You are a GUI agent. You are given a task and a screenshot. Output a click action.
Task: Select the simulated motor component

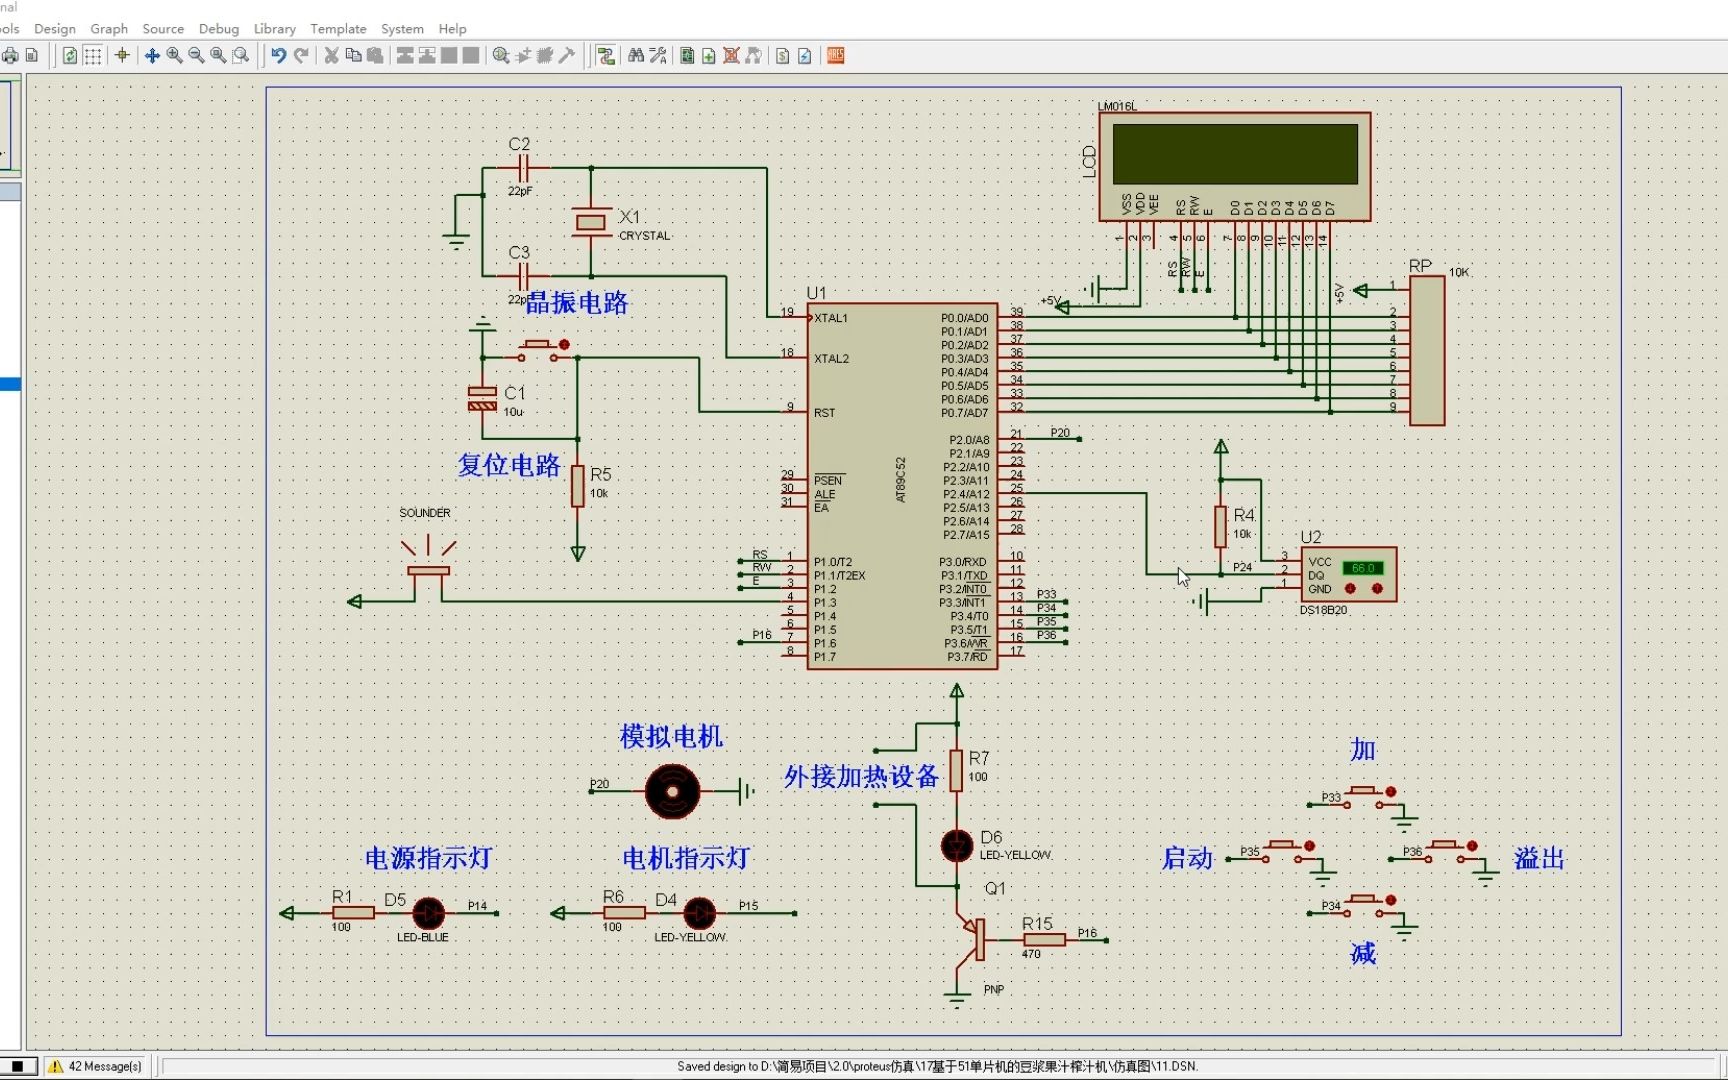click(x=672, y=792)
